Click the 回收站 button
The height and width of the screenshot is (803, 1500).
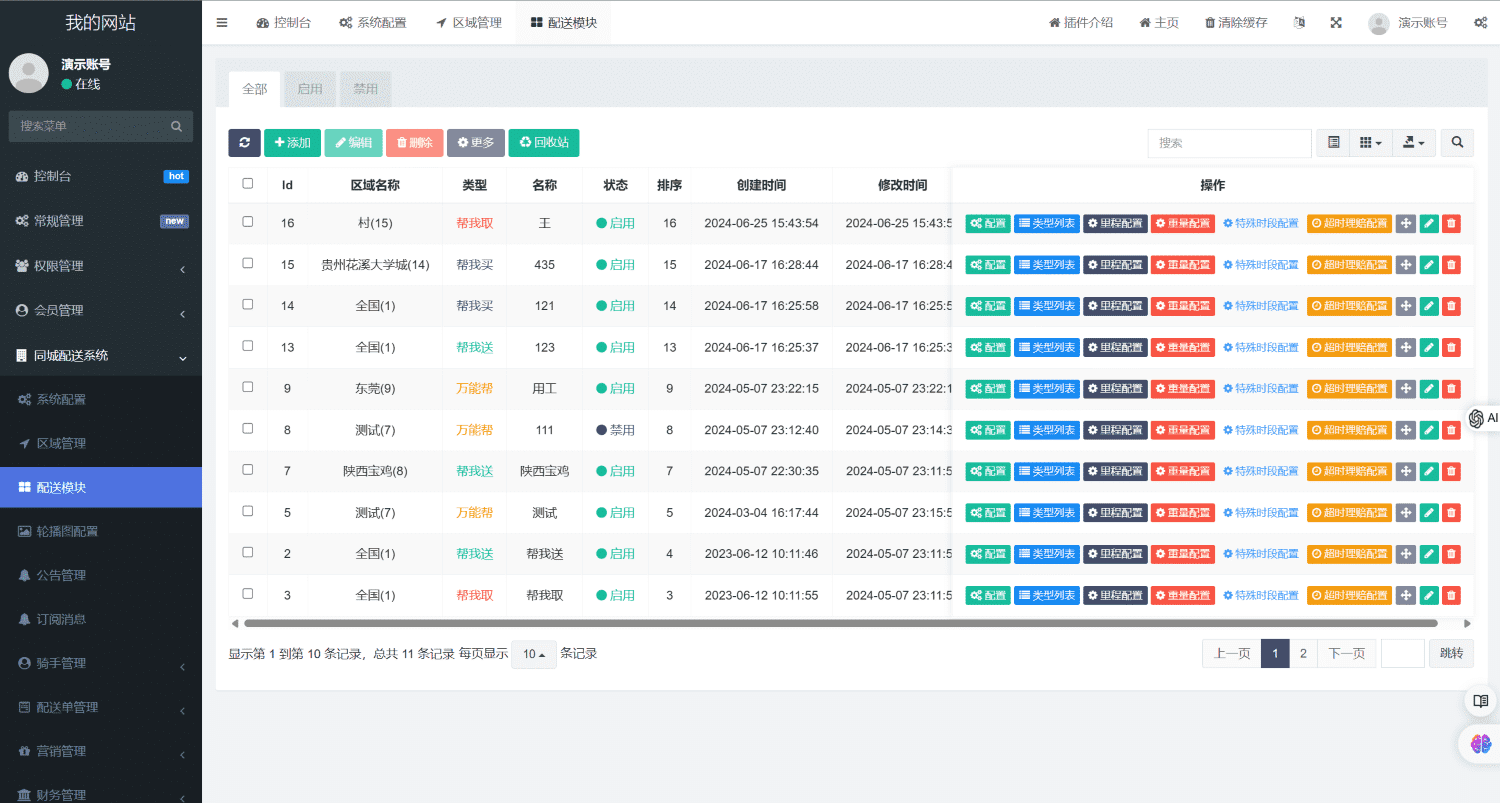(x=544, y=143)
